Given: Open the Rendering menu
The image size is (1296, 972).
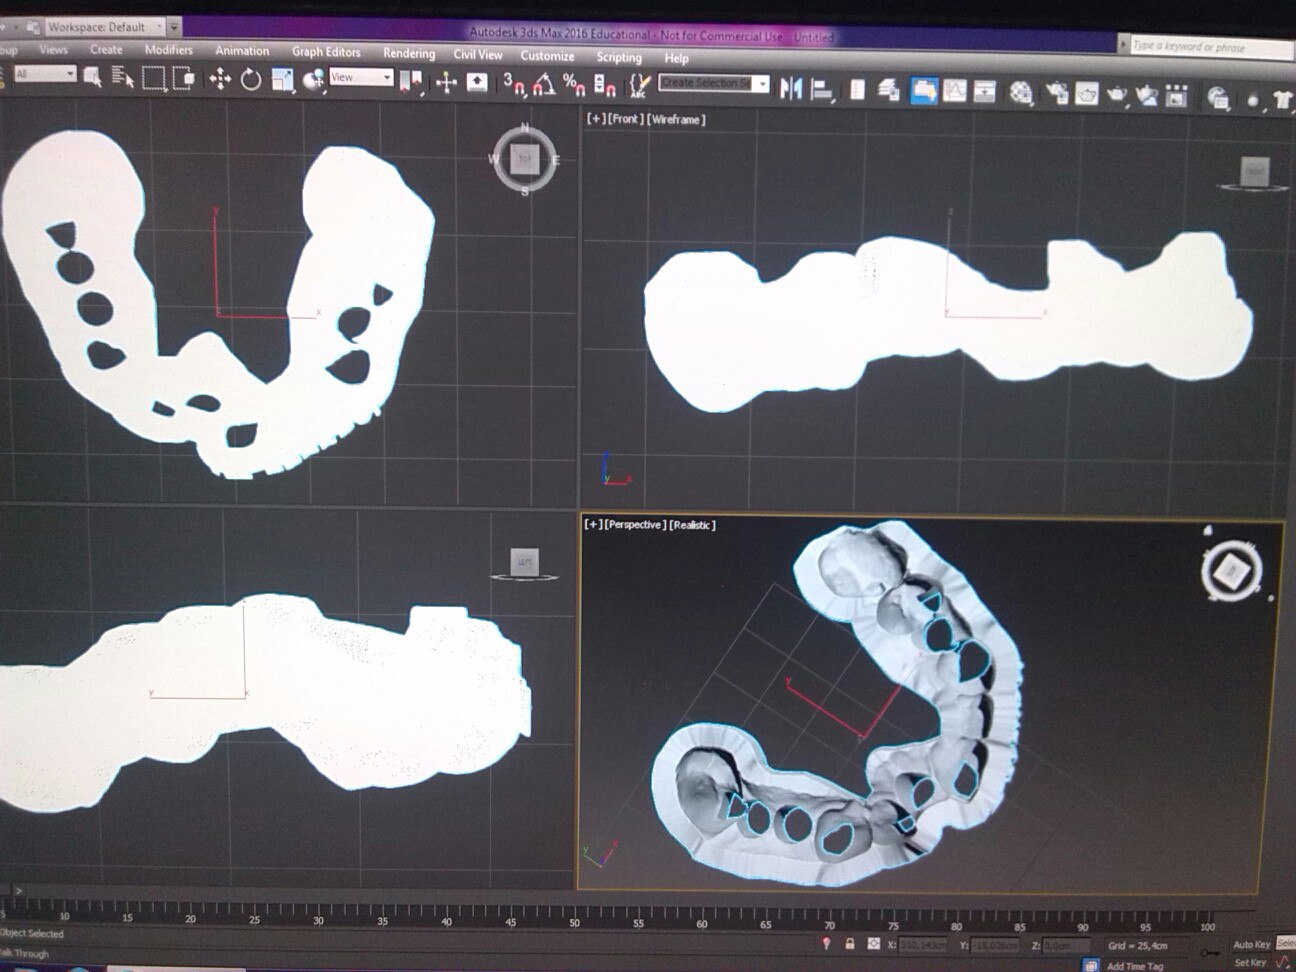Looking at the screenshot, I should click(408, 53).
